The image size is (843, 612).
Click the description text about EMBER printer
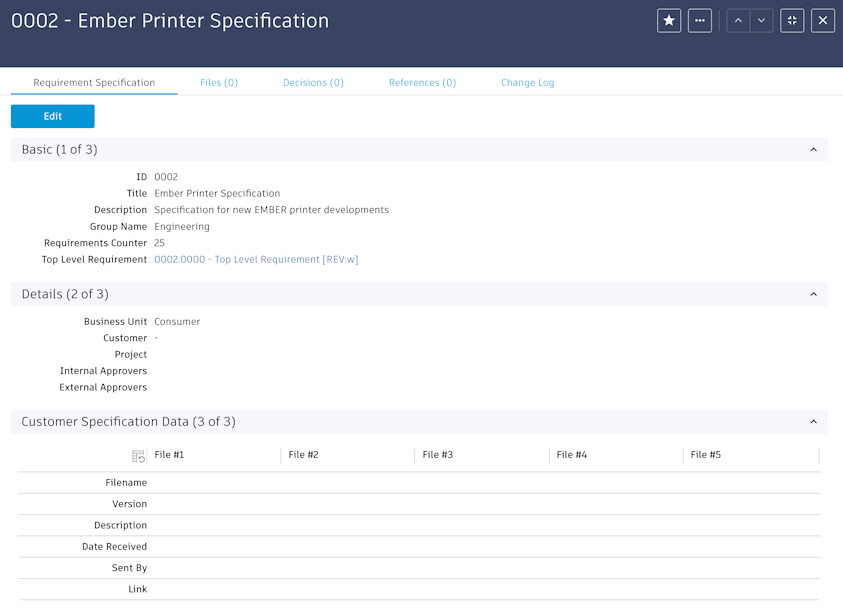tap(272, 210)
